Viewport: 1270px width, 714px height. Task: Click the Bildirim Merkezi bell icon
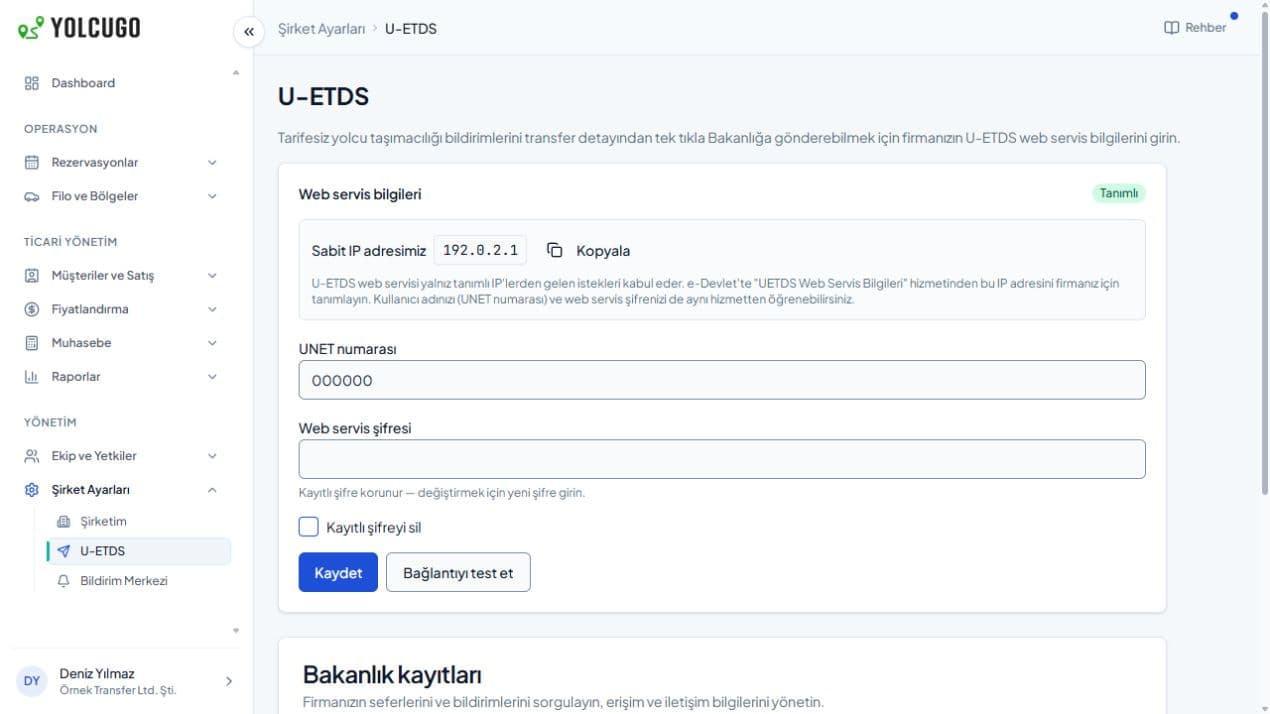(x=64, y=581)
